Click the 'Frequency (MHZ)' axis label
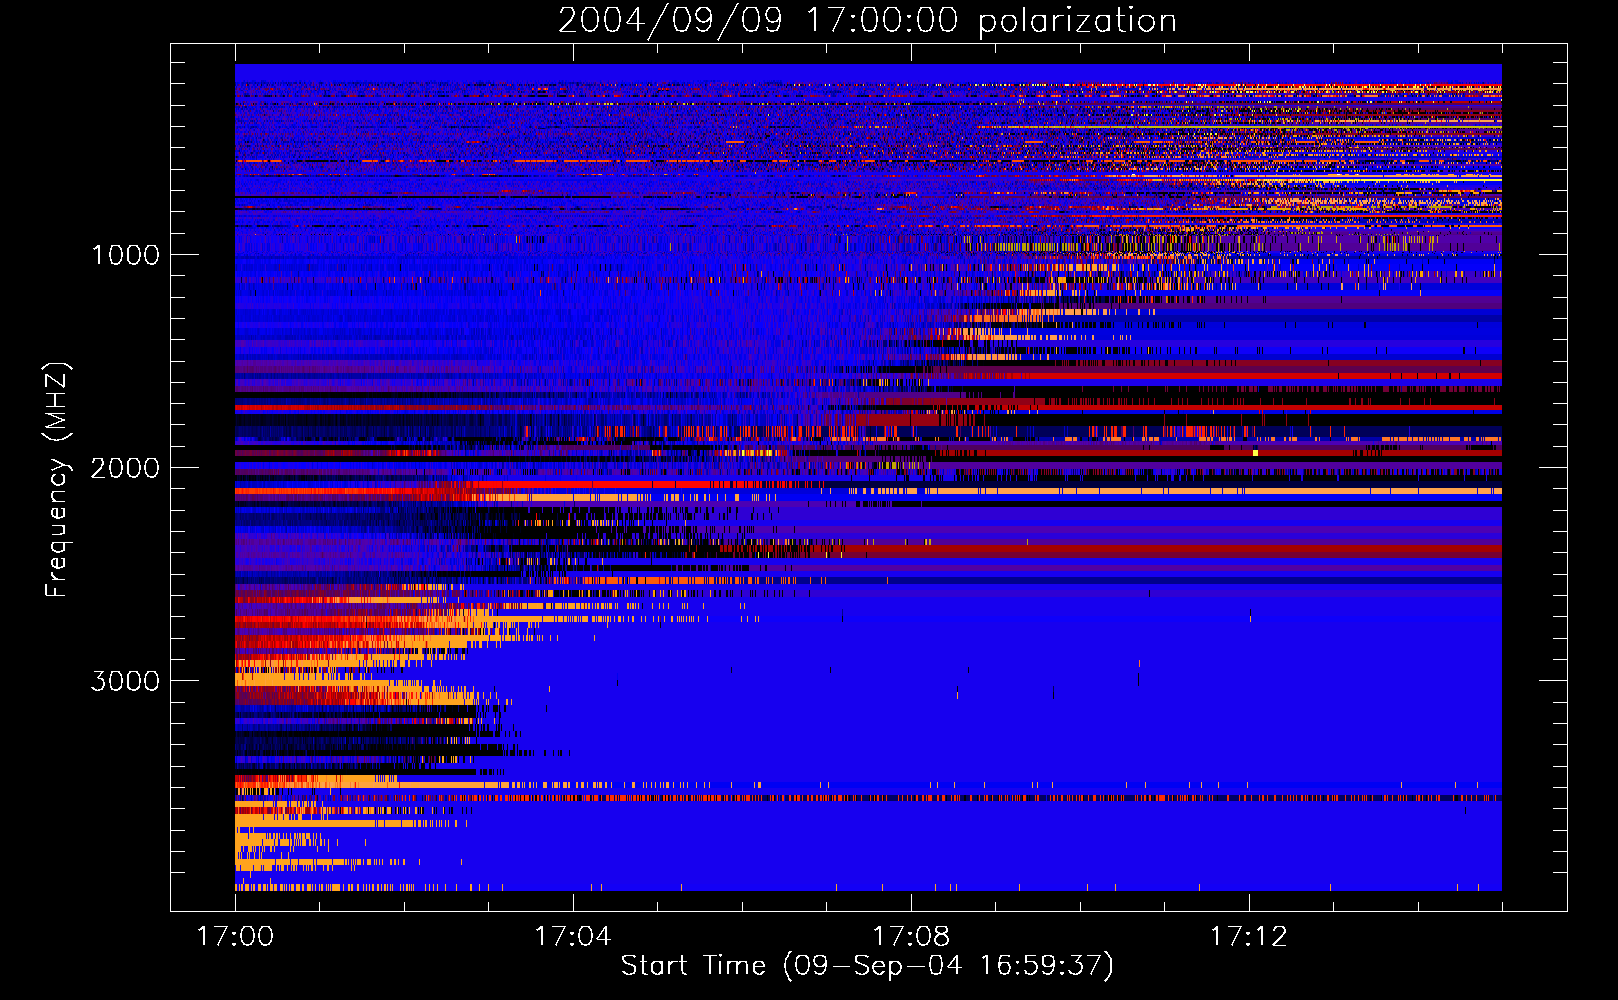 (x=57, y=480)
